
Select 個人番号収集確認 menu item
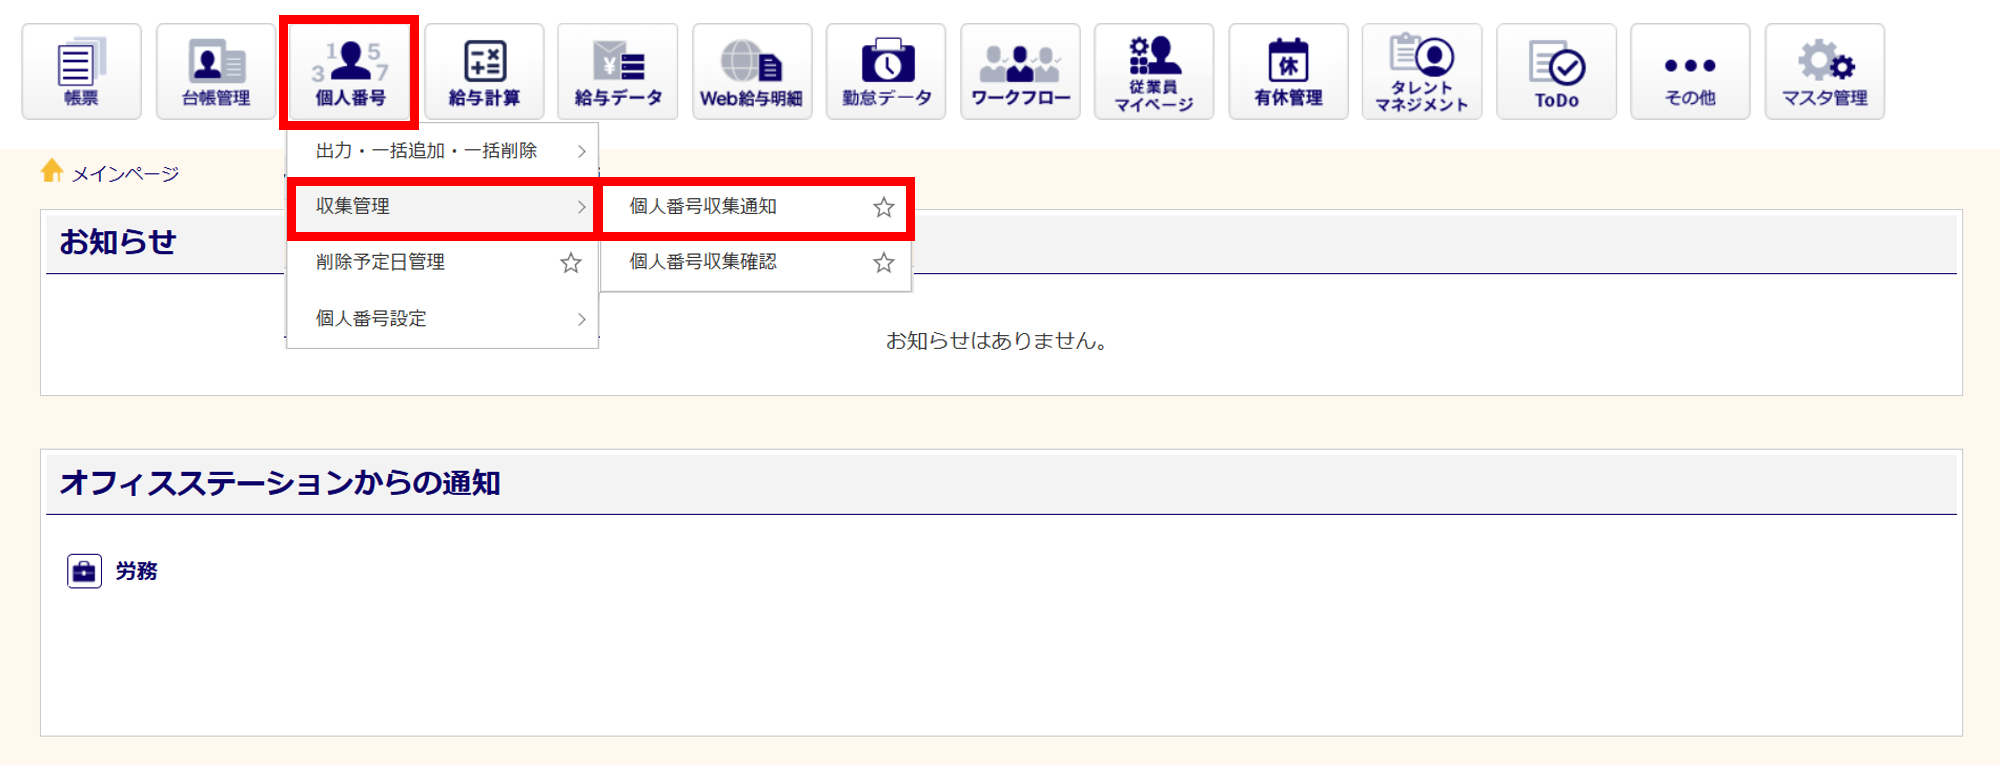point(703,262)
